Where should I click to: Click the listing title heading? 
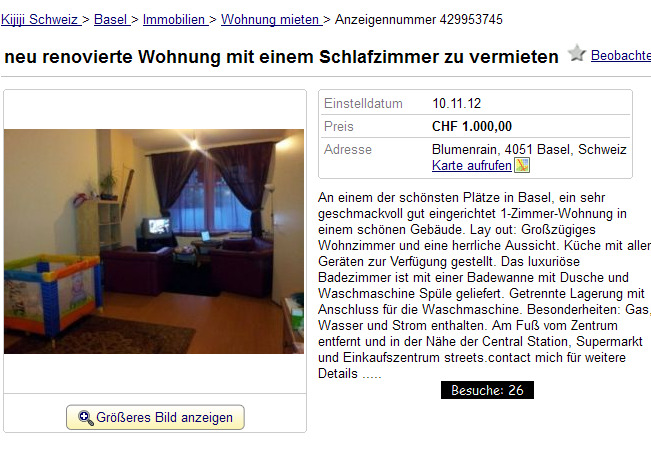click(x=281, y=57)
